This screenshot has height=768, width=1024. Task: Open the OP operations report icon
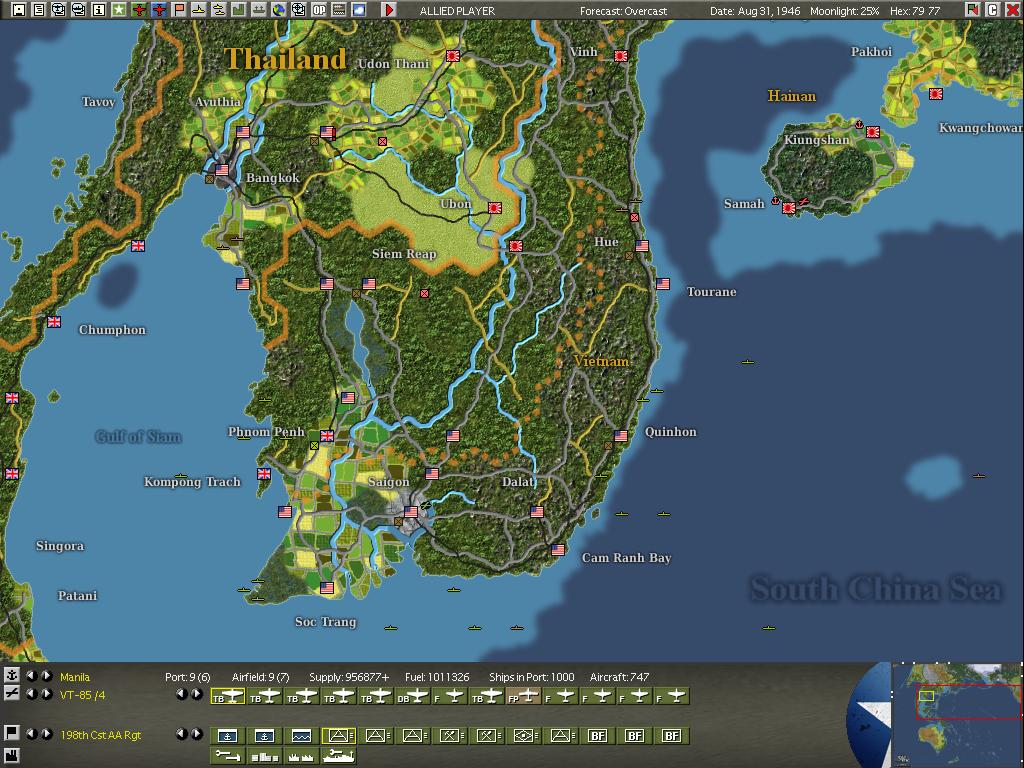tap(319, 10)
